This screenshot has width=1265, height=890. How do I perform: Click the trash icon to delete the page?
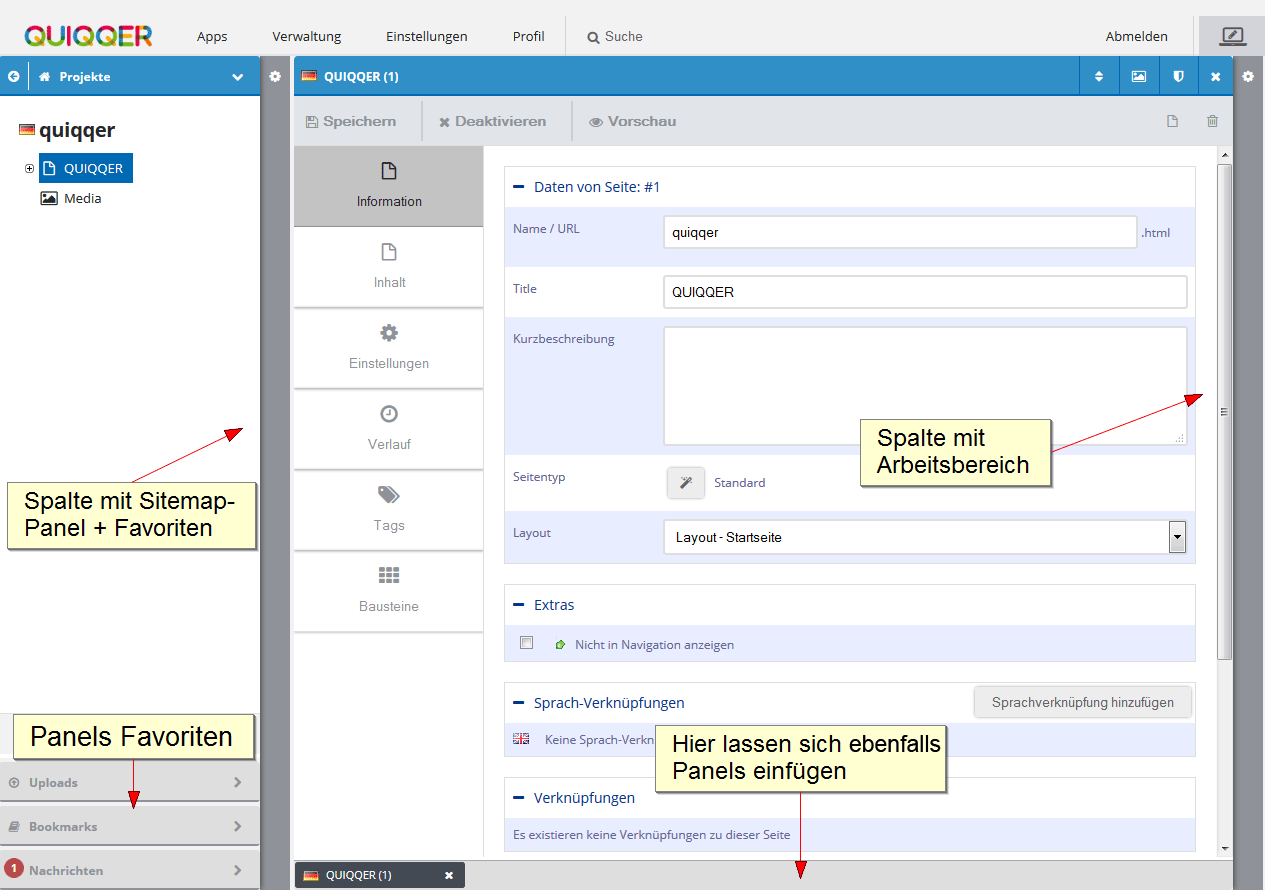1212,121
